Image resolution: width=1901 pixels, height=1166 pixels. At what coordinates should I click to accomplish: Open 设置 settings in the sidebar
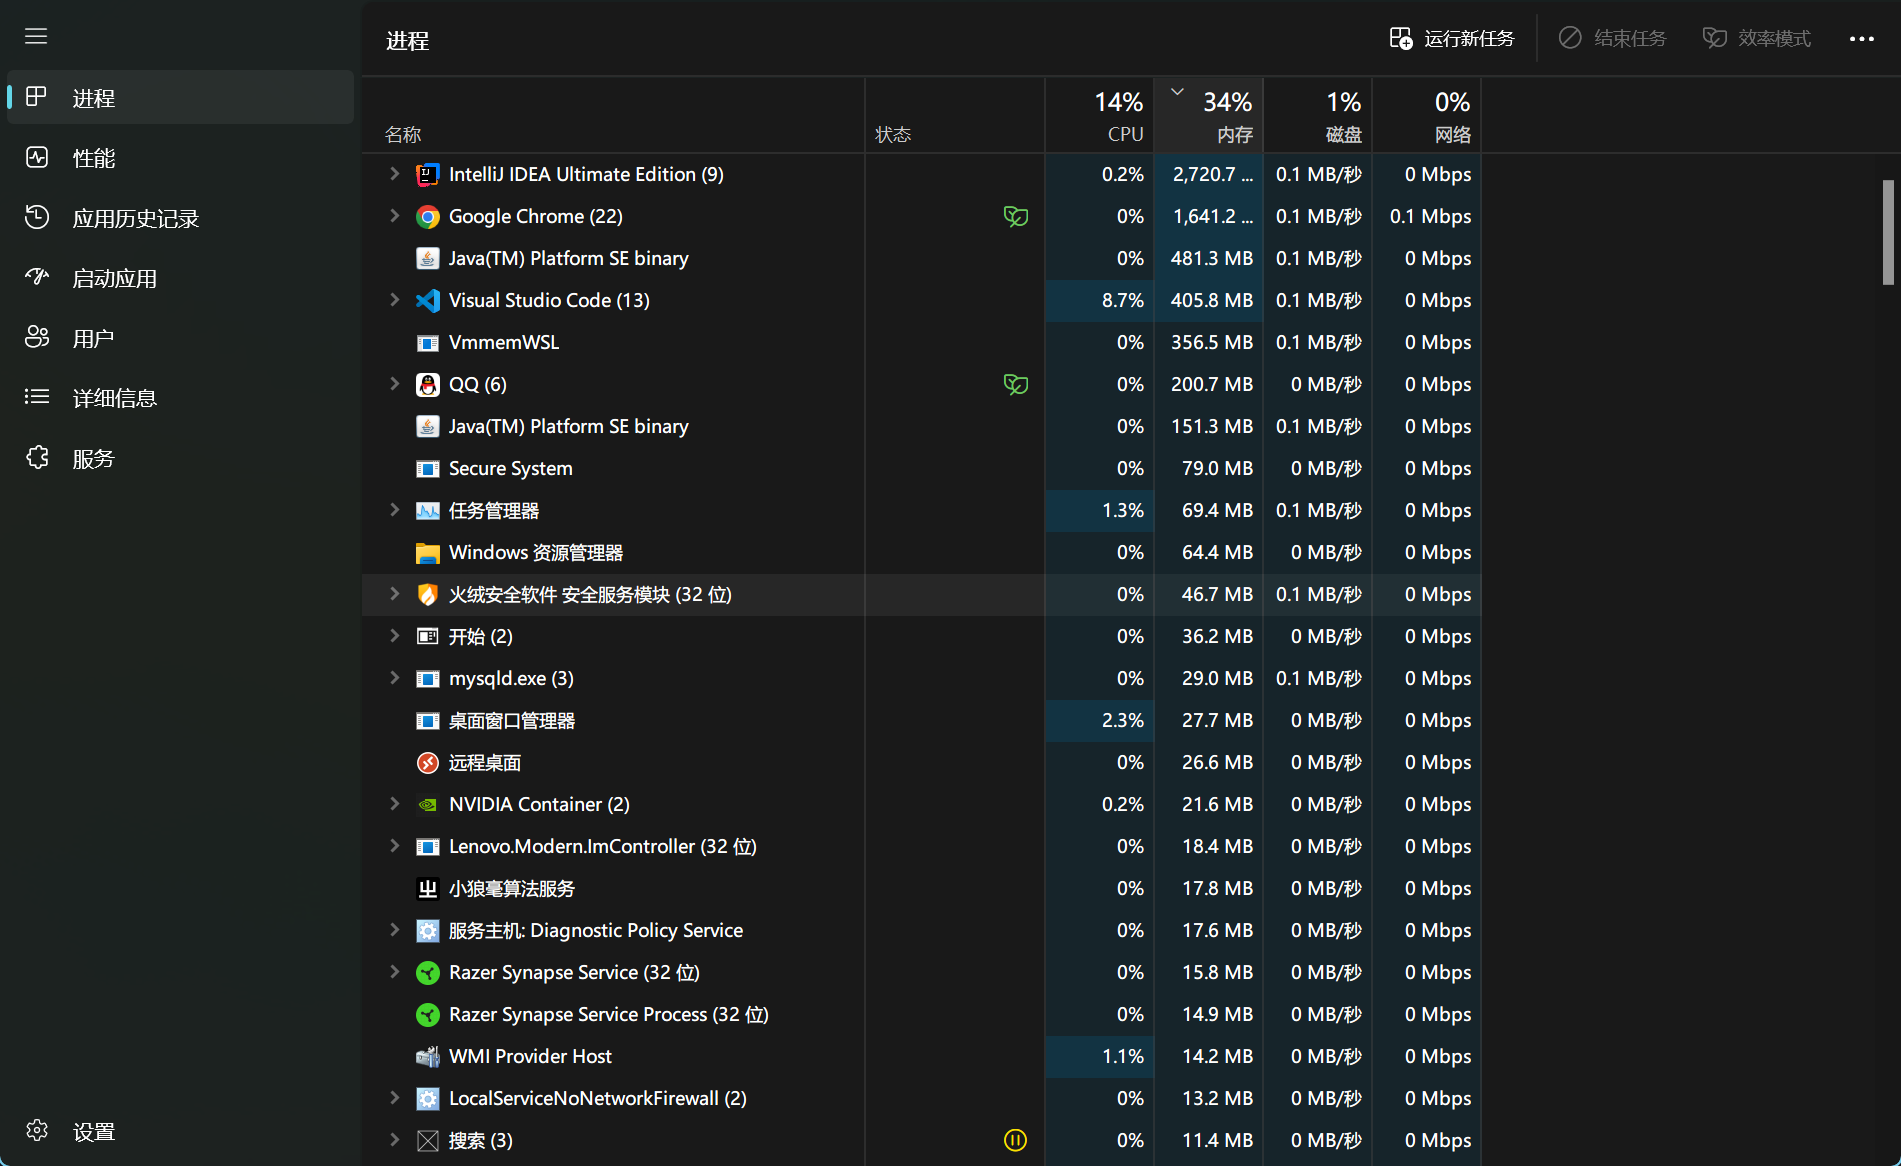[x=94, y=1131]
